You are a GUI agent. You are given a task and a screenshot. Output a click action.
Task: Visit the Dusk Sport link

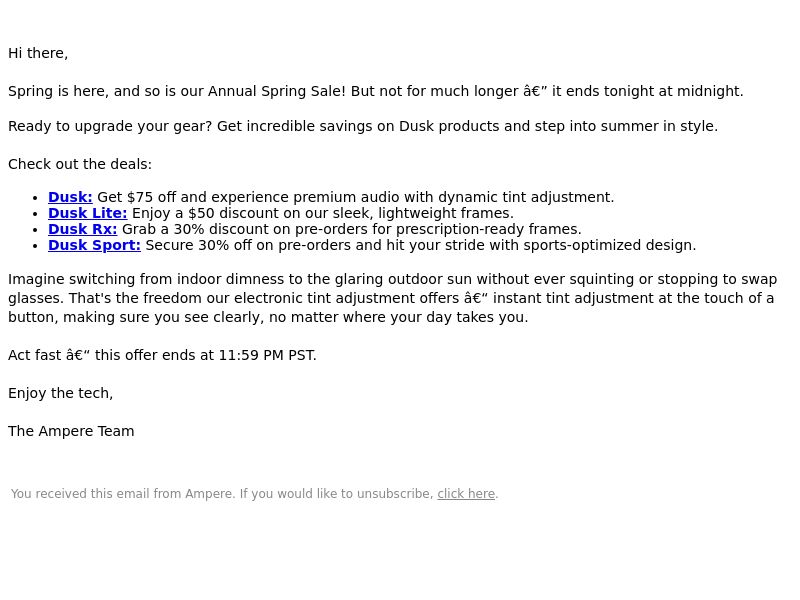point(94,245)
